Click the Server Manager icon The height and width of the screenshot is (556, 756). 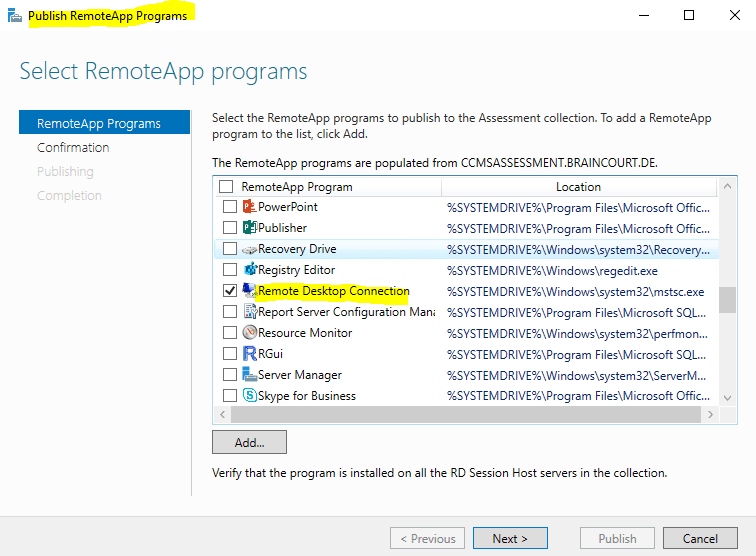tap(249, 375)
